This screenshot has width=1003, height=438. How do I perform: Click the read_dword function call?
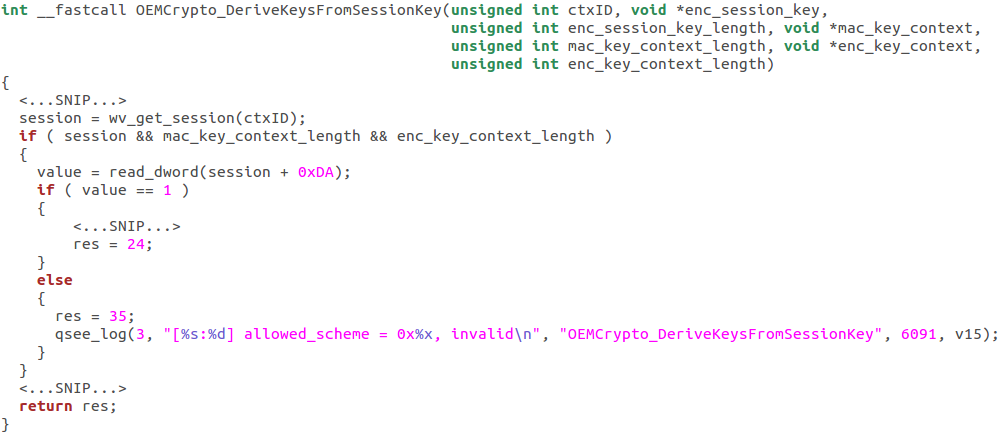pos(153,173)
